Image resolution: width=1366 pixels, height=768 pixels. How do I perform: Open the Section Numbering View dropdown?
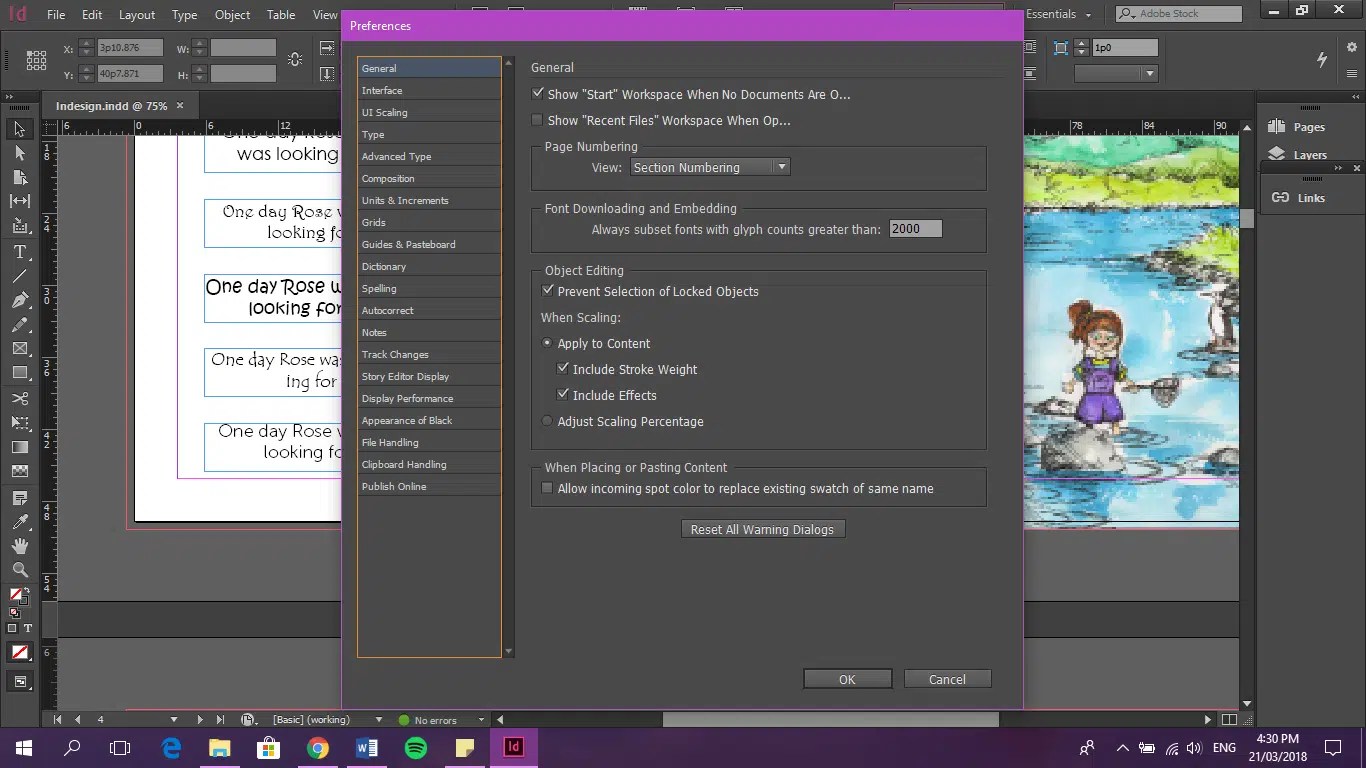click(x=782, y=167)
